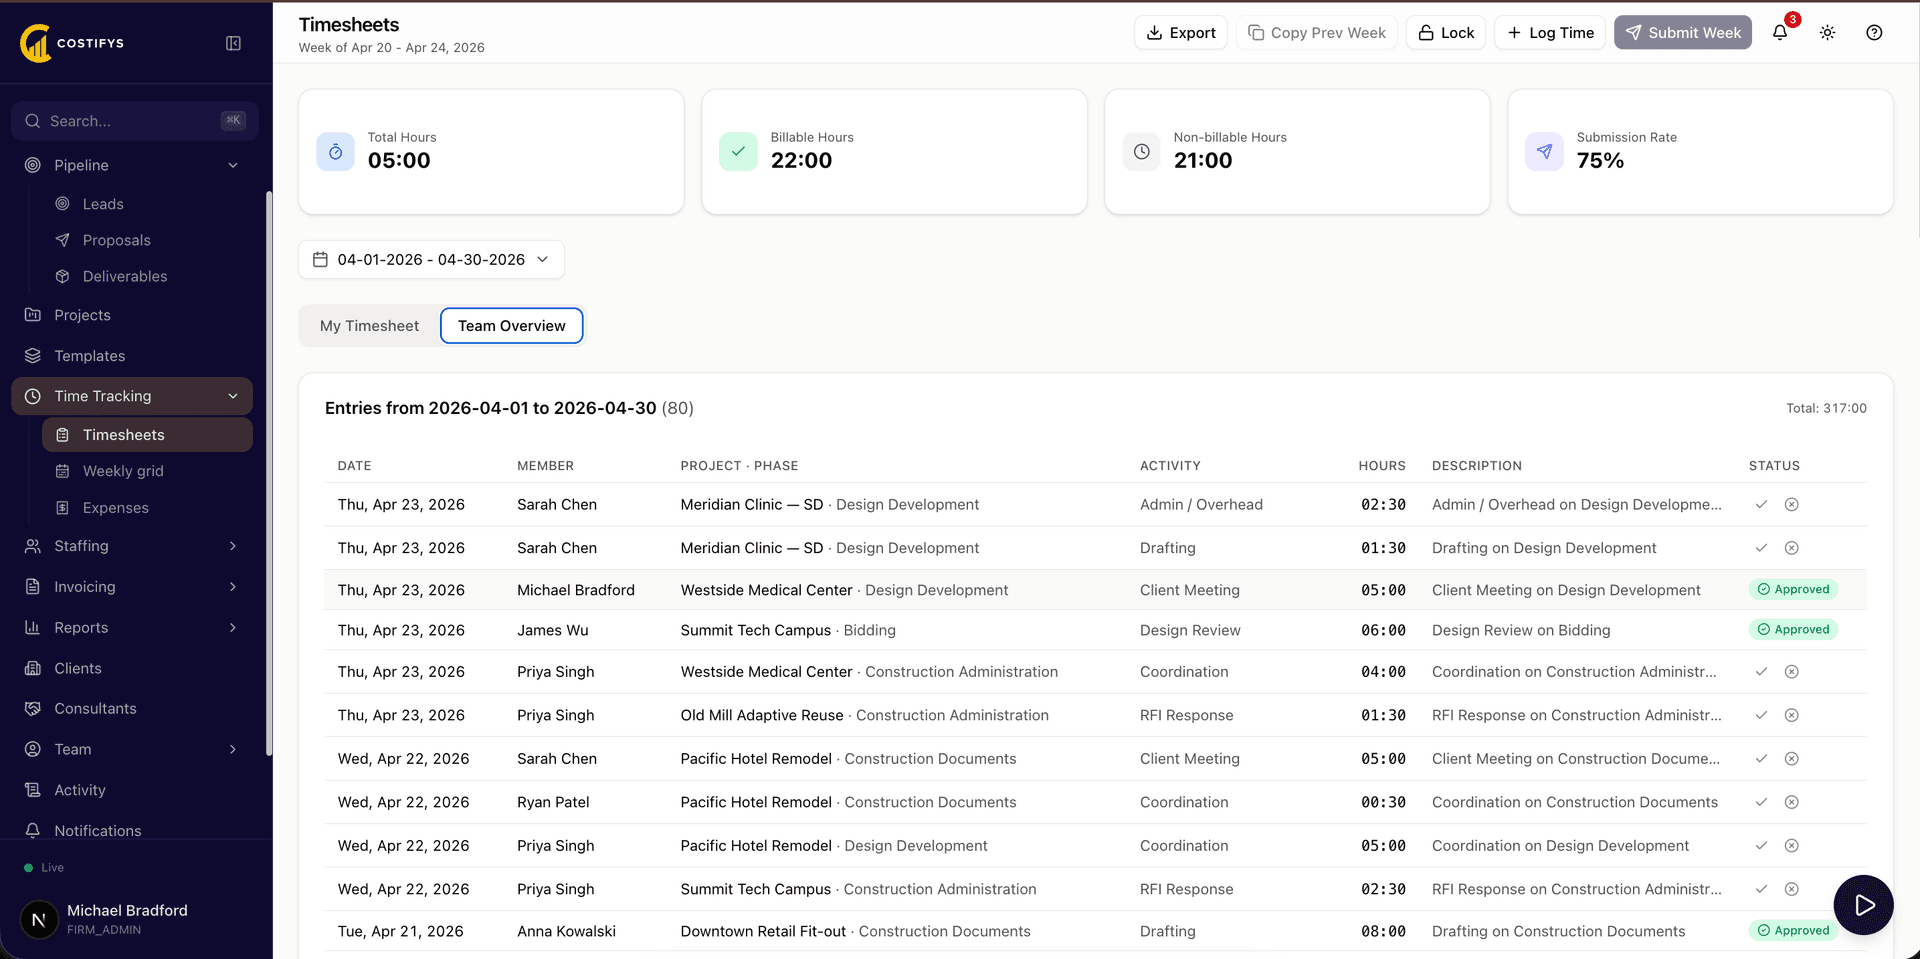1920x959 pixels.
Task: Click Approved badge on James Wu row
Action: [x=1794, y=630]
